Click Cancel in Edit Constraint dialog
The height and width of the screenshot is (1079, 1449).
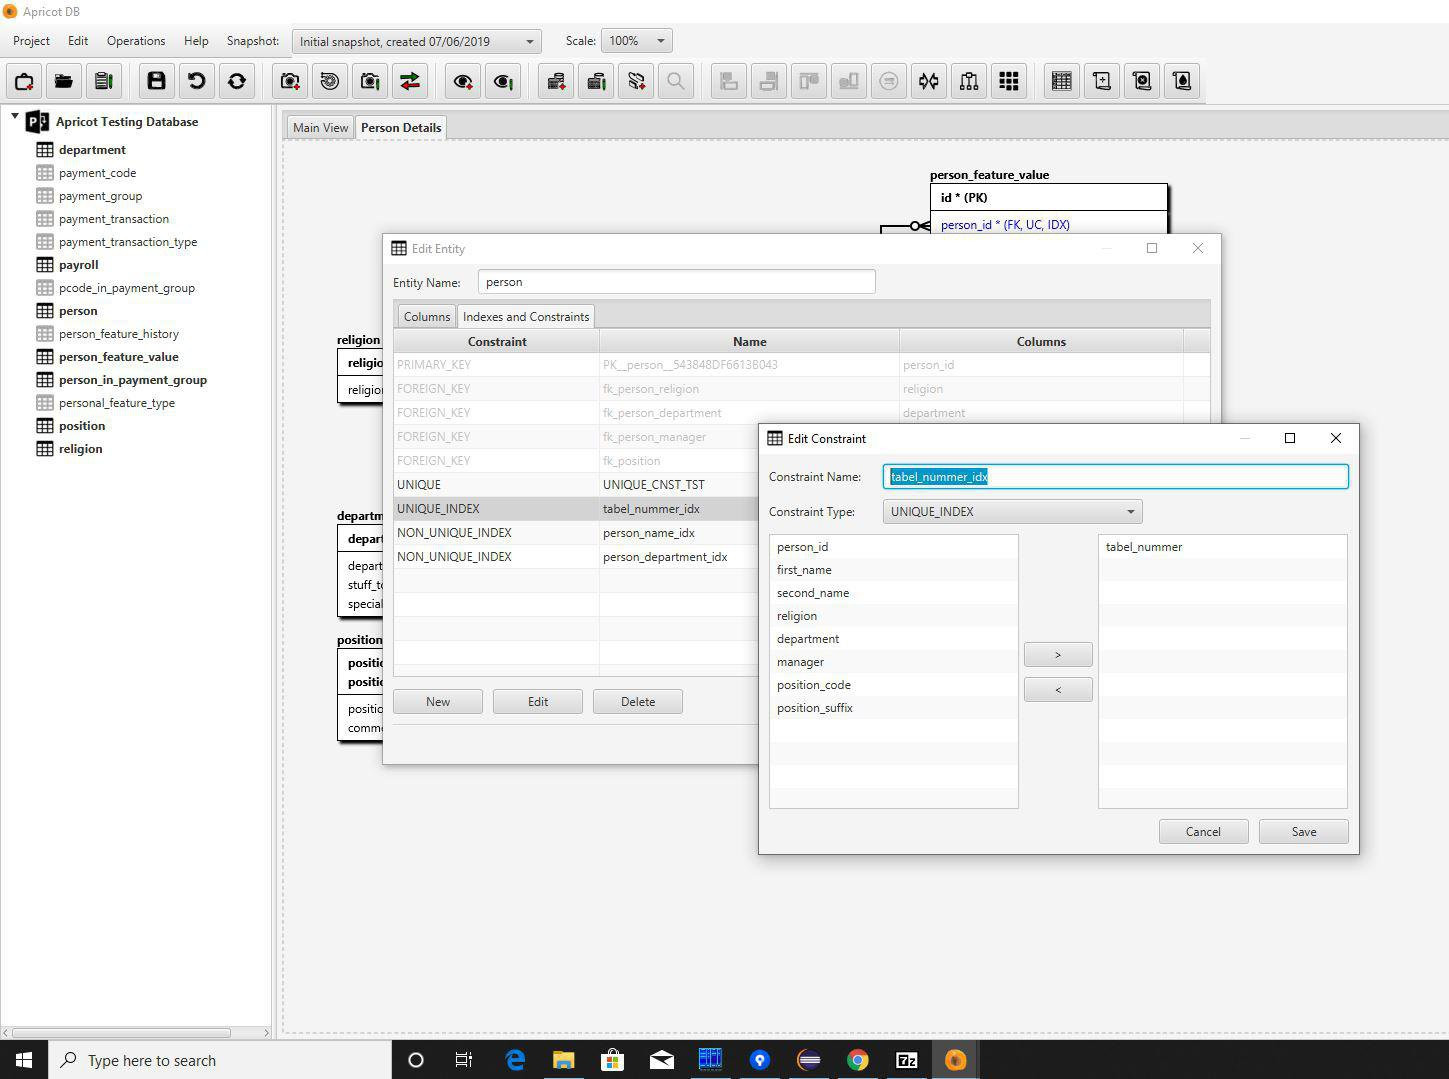(x=1203, y=832)
